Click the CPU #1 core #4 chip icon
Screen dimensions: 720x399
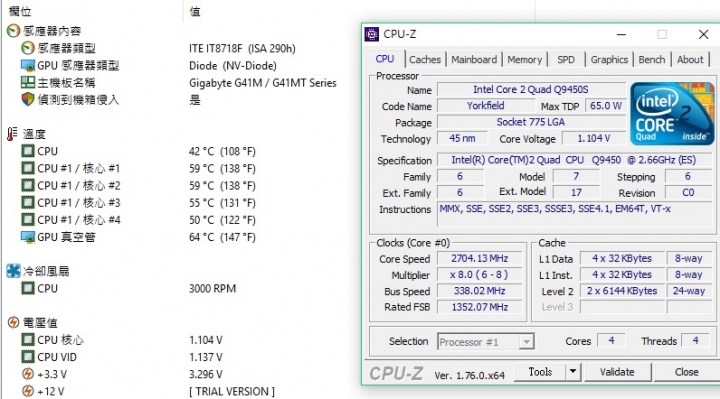pyautogui.click(x=28, y=219)
